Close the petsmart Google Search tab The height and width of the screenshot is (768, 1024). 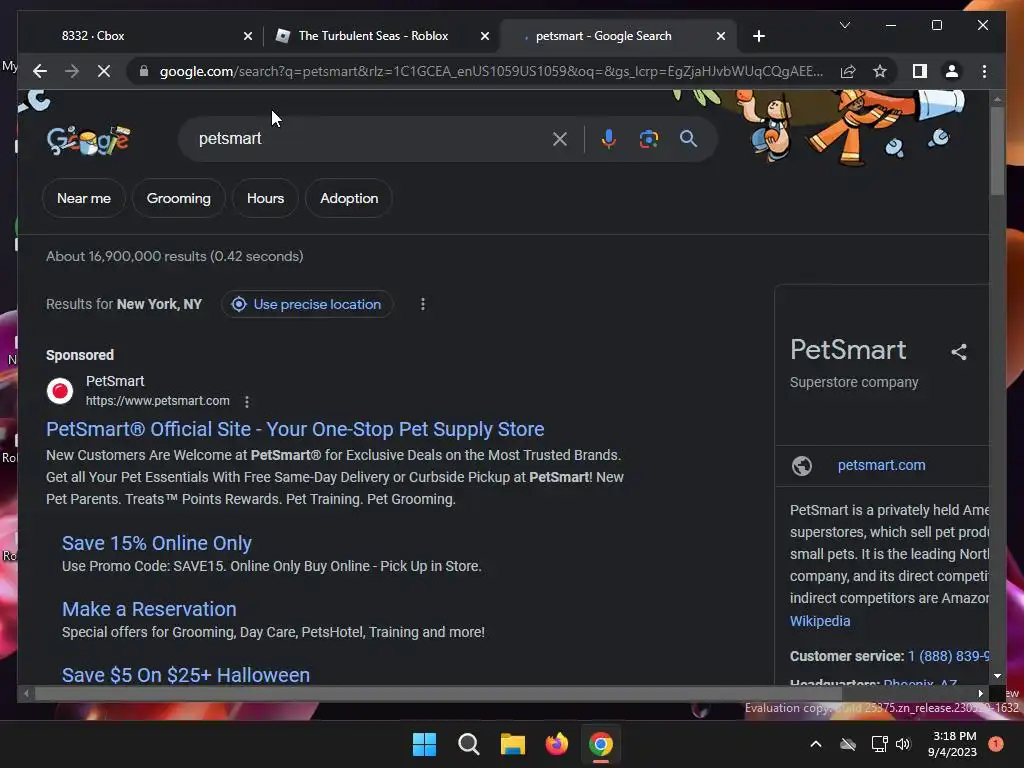tap(721, 36)
